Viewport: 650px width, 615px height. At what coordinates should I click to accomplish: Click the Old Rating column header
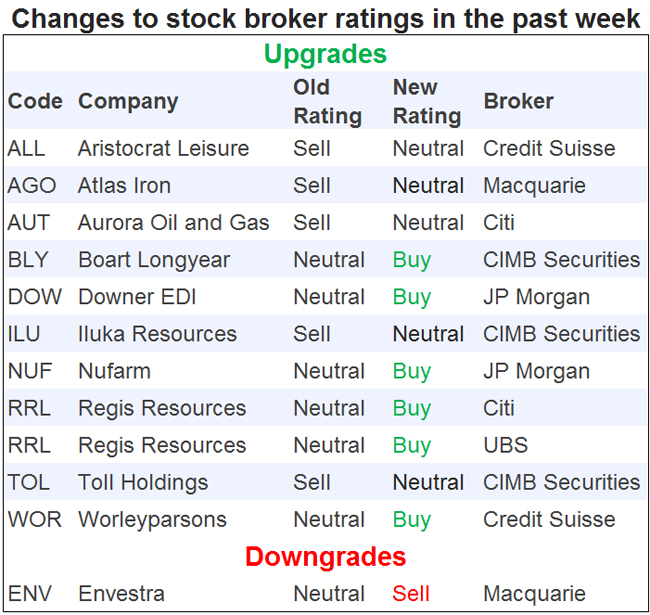(x=327, y=101)
